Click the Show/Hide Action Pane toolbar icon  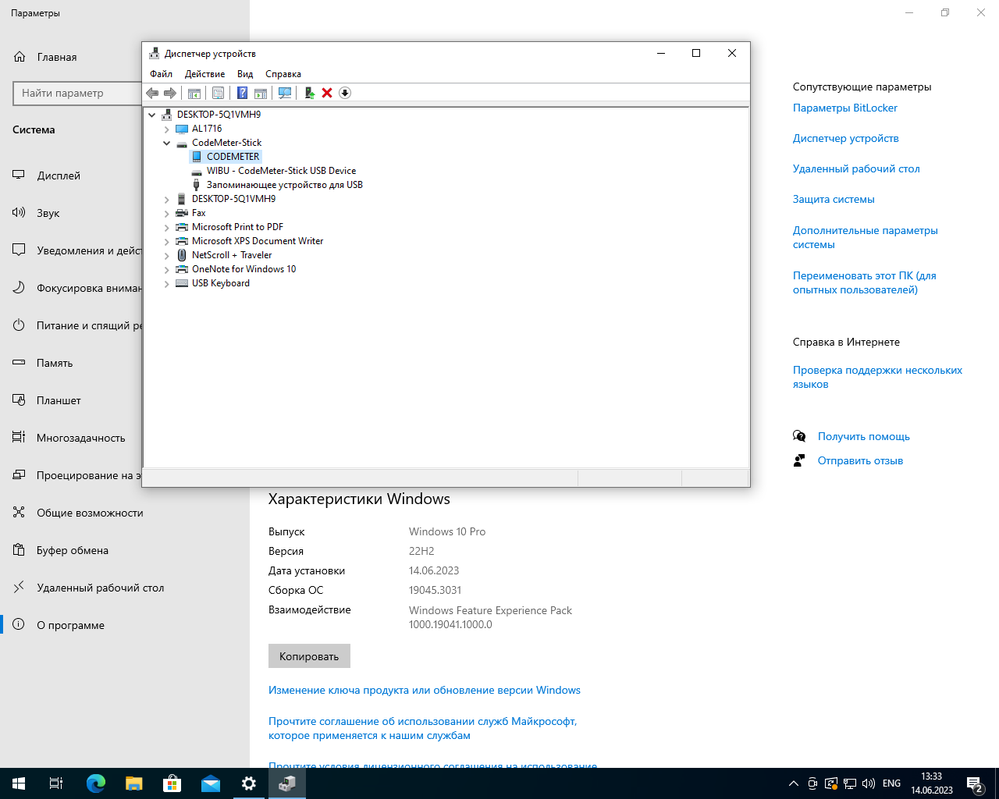pyautogui.click(x=261, y=93)
